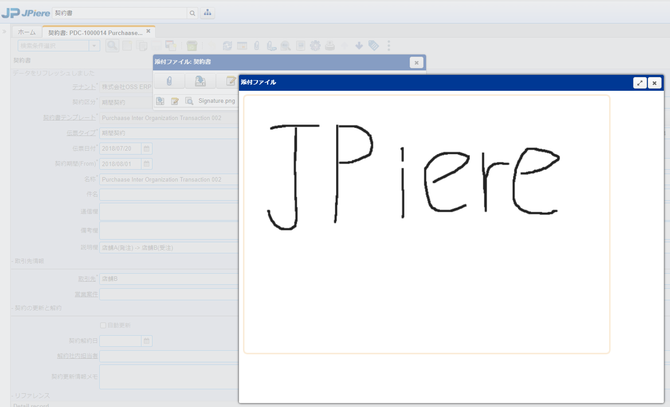Click the Refresh toolbar icon
The height and width of the screenshot is (407, 670).
pos(227,46)
